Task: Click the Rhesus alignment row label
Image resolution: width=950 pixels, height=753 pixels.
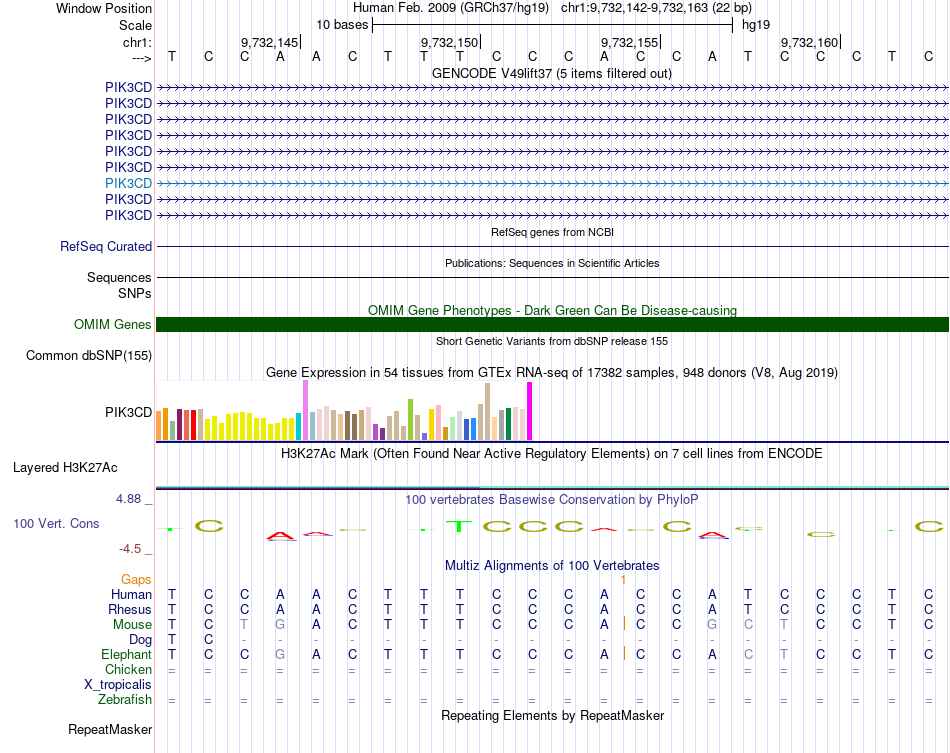Action: (130, 609)
